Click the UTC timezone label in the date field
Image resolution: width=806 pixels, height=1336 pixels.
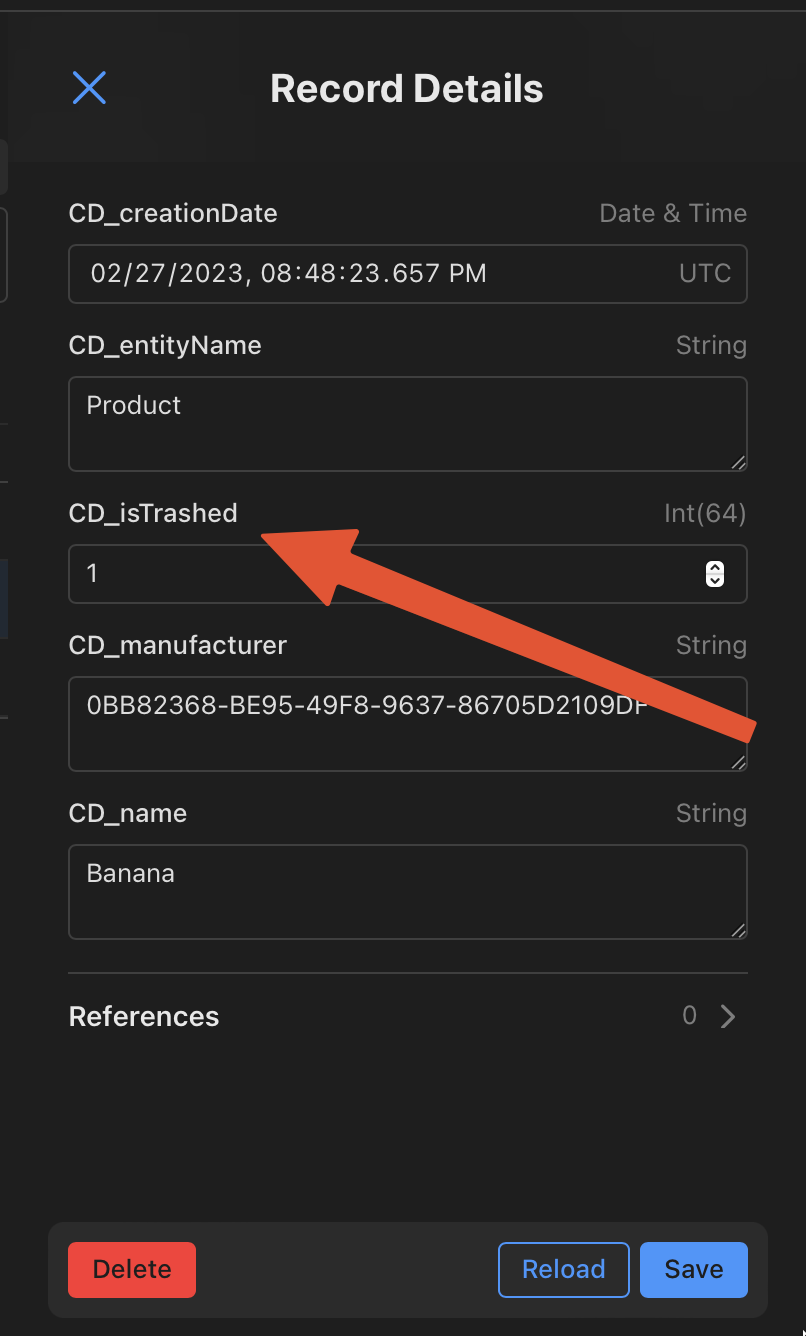(x=705, y=273)
